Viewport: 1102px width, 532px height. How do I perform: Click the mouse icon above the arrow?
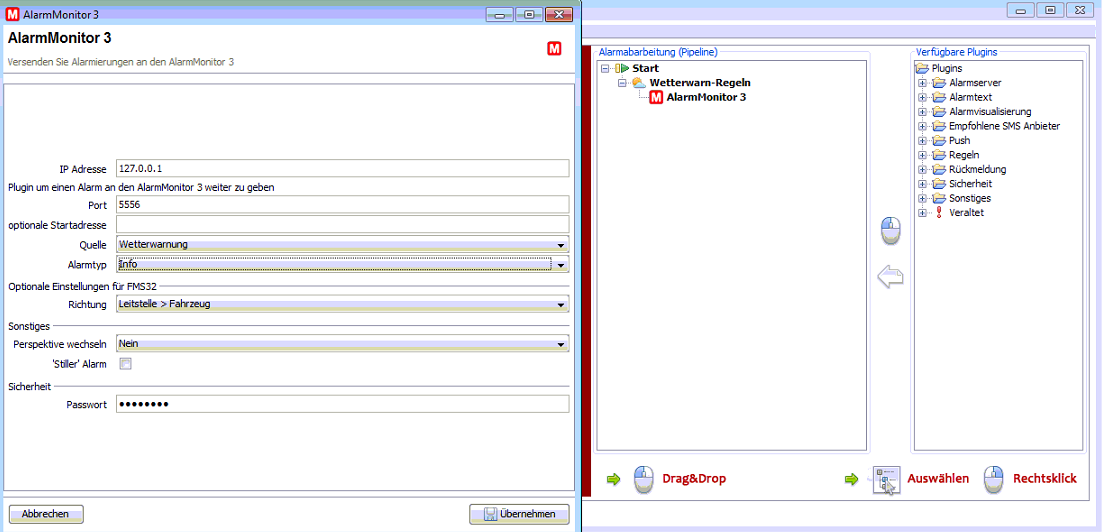(890, 231)
